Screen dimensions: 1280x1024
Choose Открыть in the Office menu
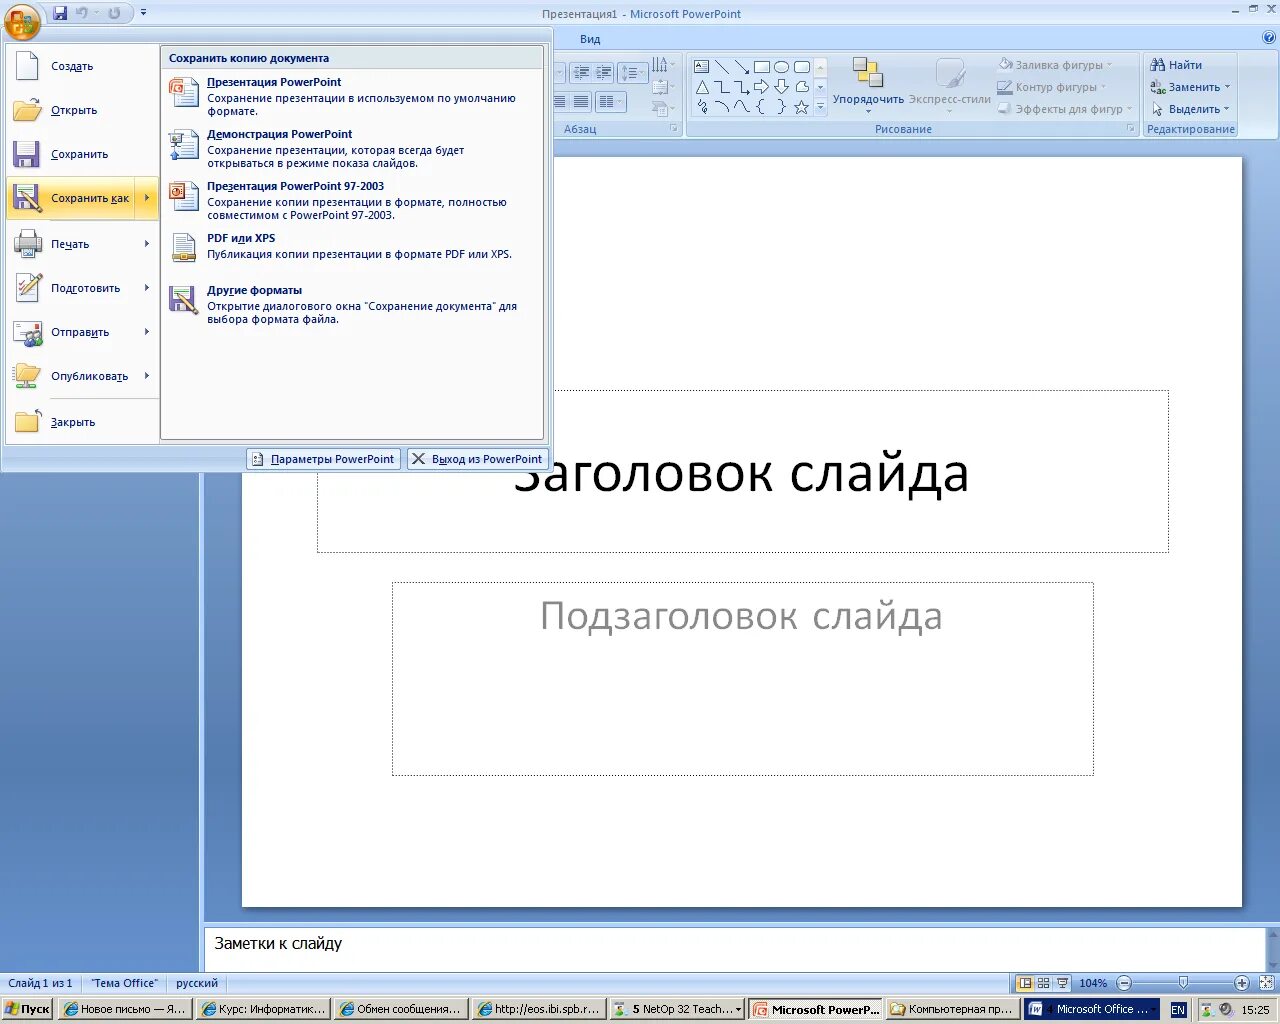coord(82,110)
